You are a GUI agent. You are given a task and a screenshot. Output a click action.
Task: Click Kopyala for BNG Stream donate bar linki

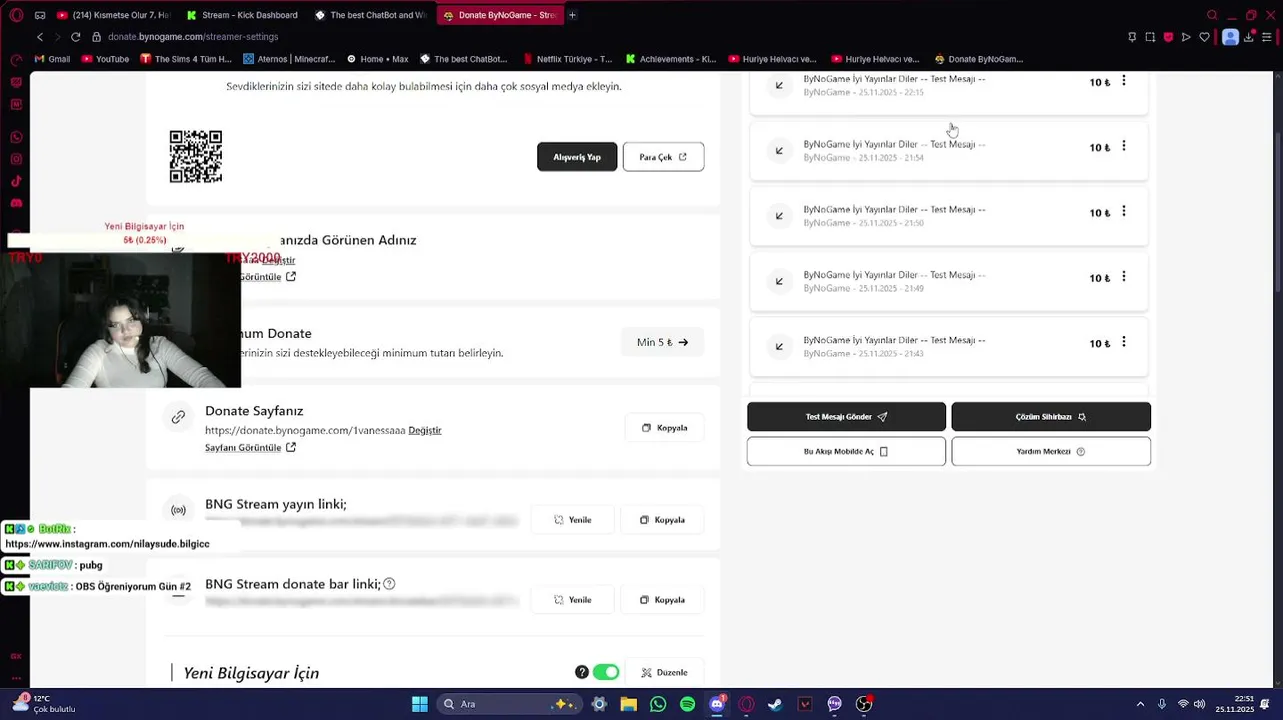[x=662, y=600]
